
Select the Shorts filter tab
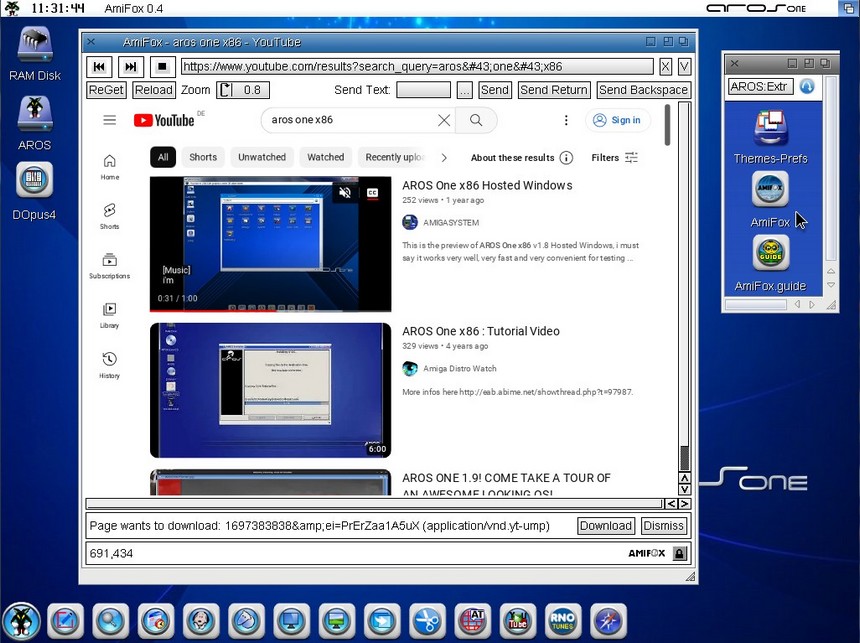203,157
